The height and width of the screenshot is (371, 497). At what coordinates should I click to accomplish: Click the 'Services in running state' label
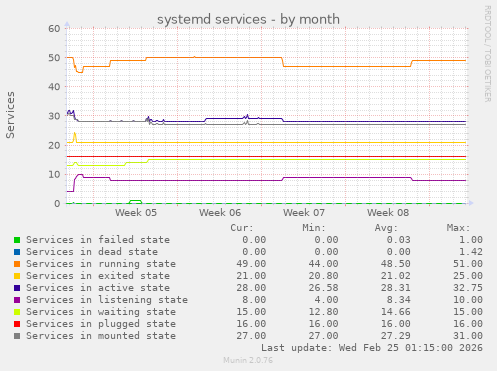click(x=101, y=264)
